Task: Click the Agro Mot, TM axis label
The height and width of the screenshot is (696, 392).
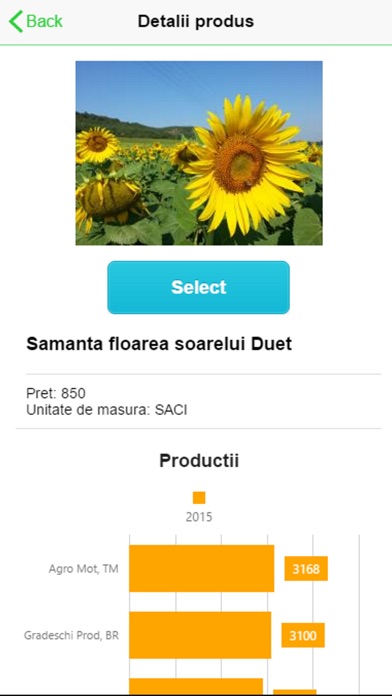Action: [x=83, y=569]
